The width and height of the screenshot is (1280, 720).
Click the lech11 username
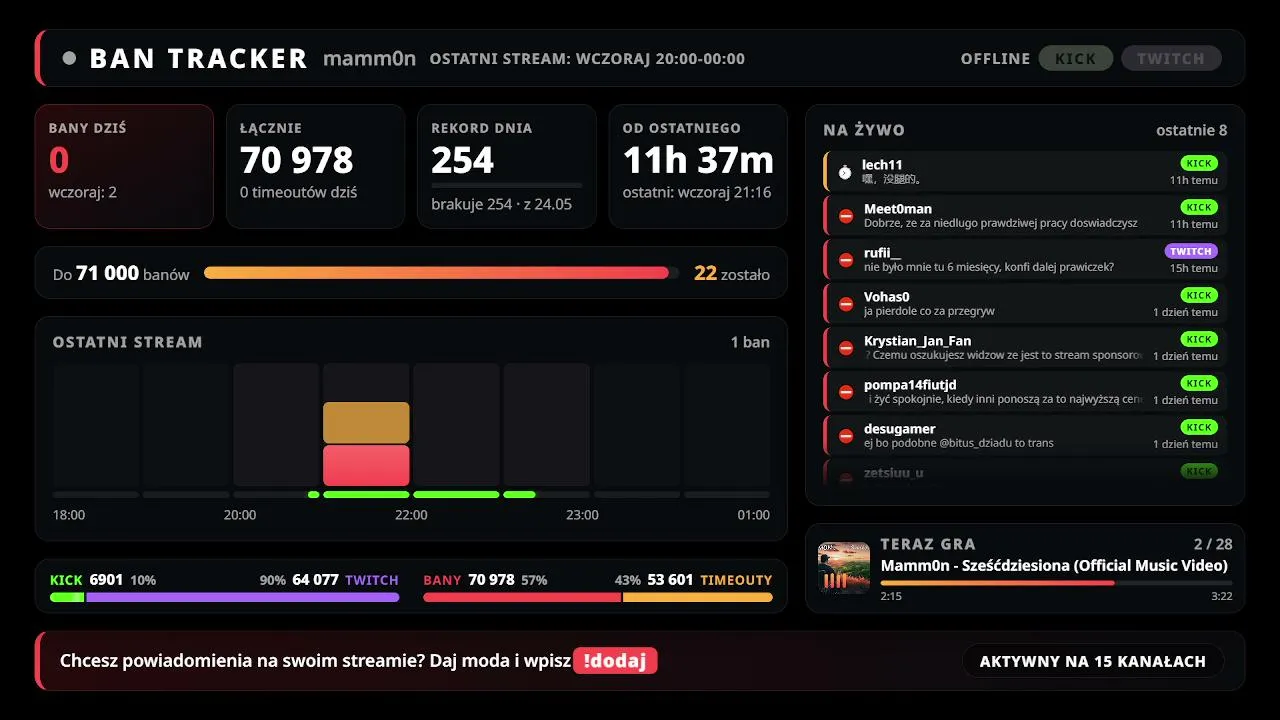tap(883, 165)
